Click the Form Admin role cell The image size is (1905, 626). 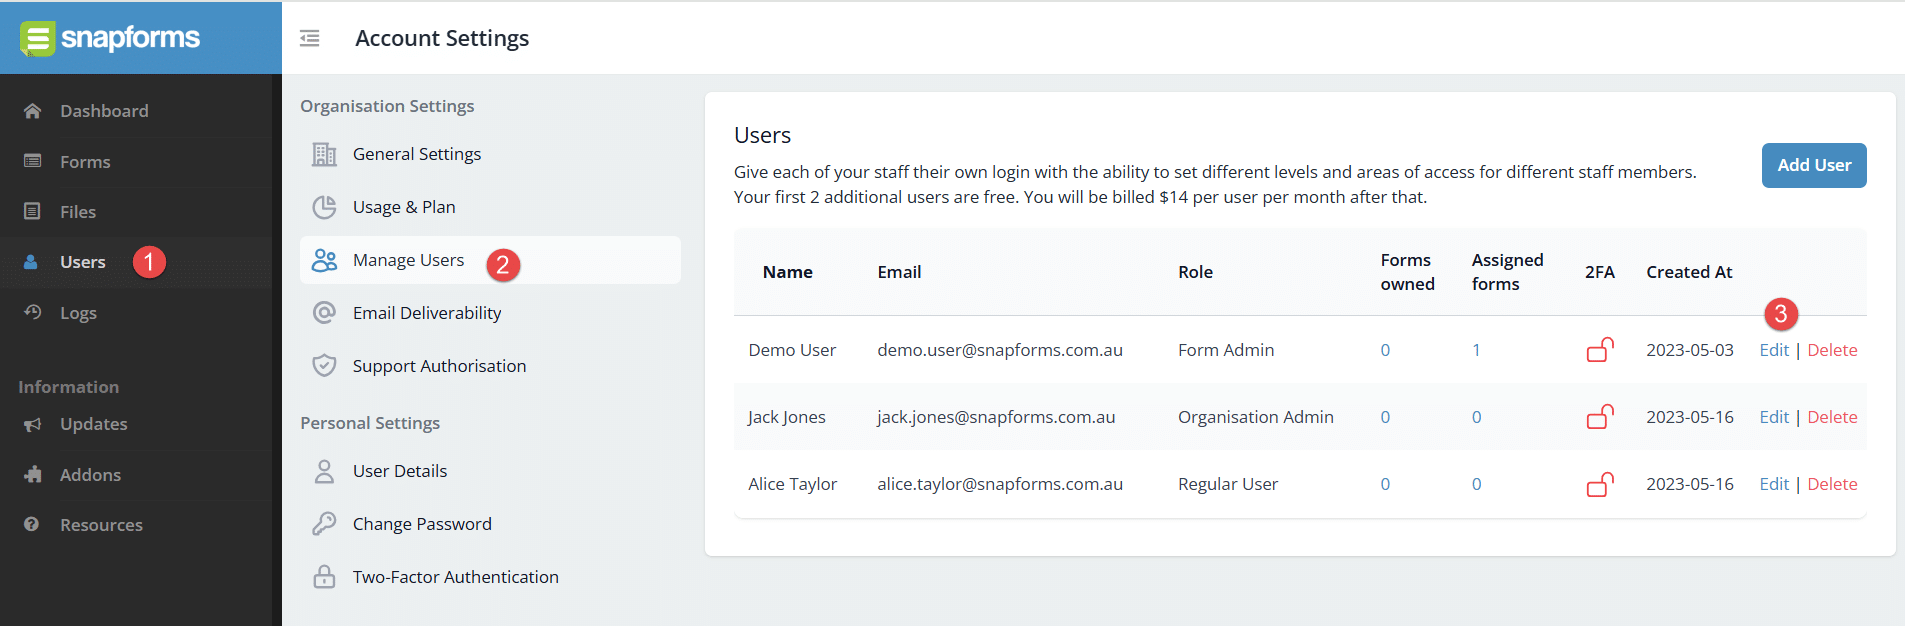click(x=1226, y=350)
